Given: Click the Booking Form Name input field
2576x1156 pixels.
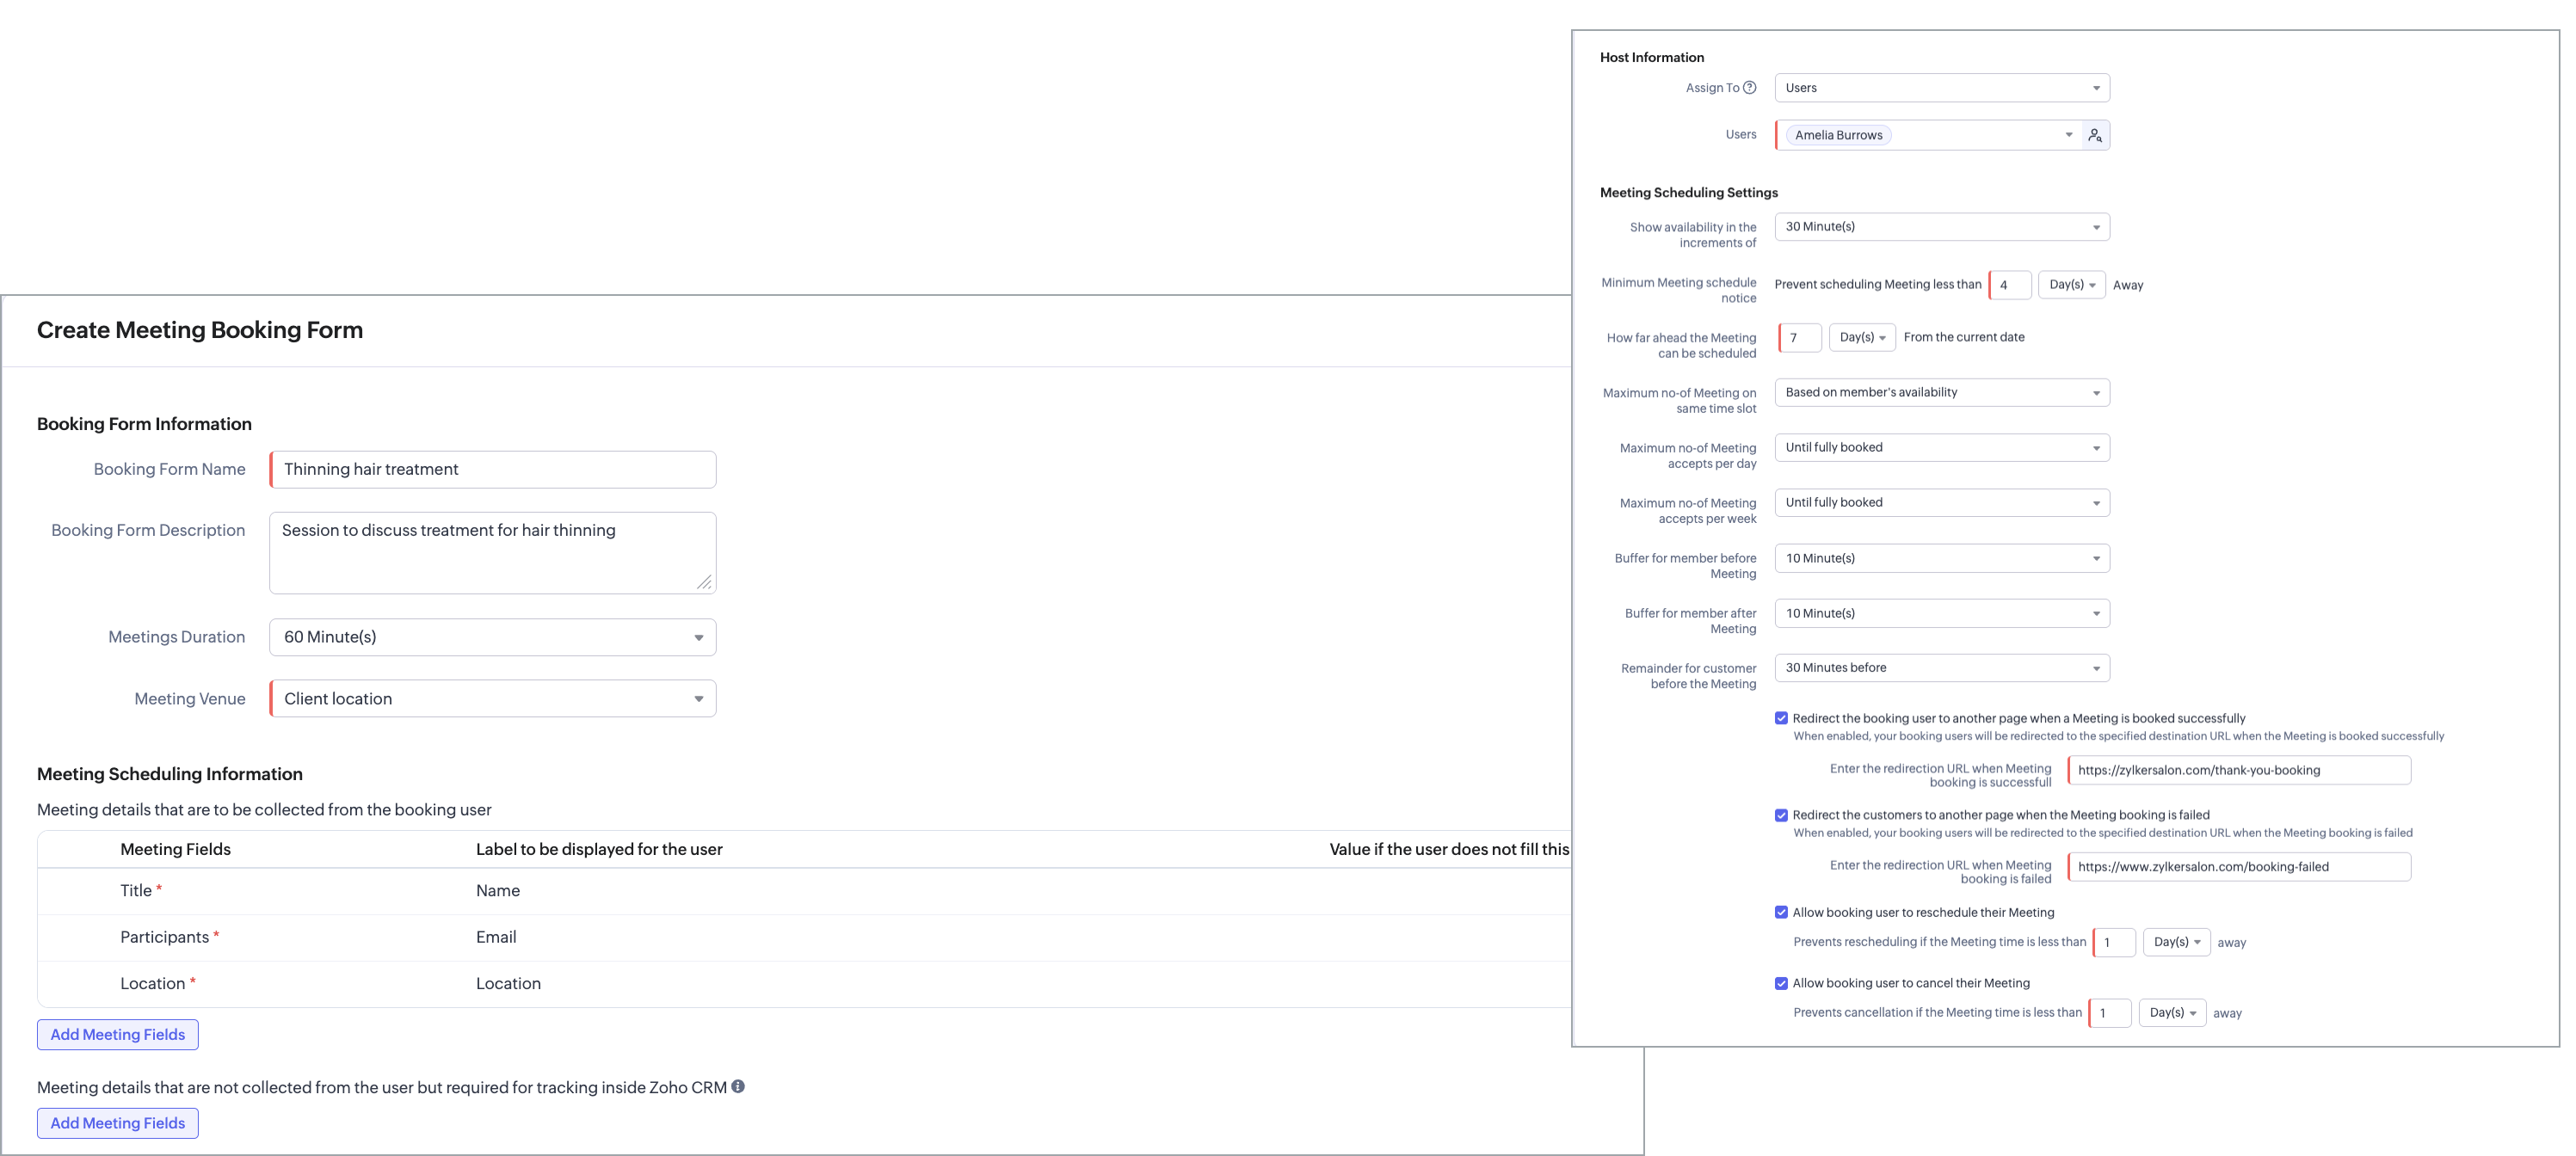Looking at the screenshot, I should click(x=492, y=470).
